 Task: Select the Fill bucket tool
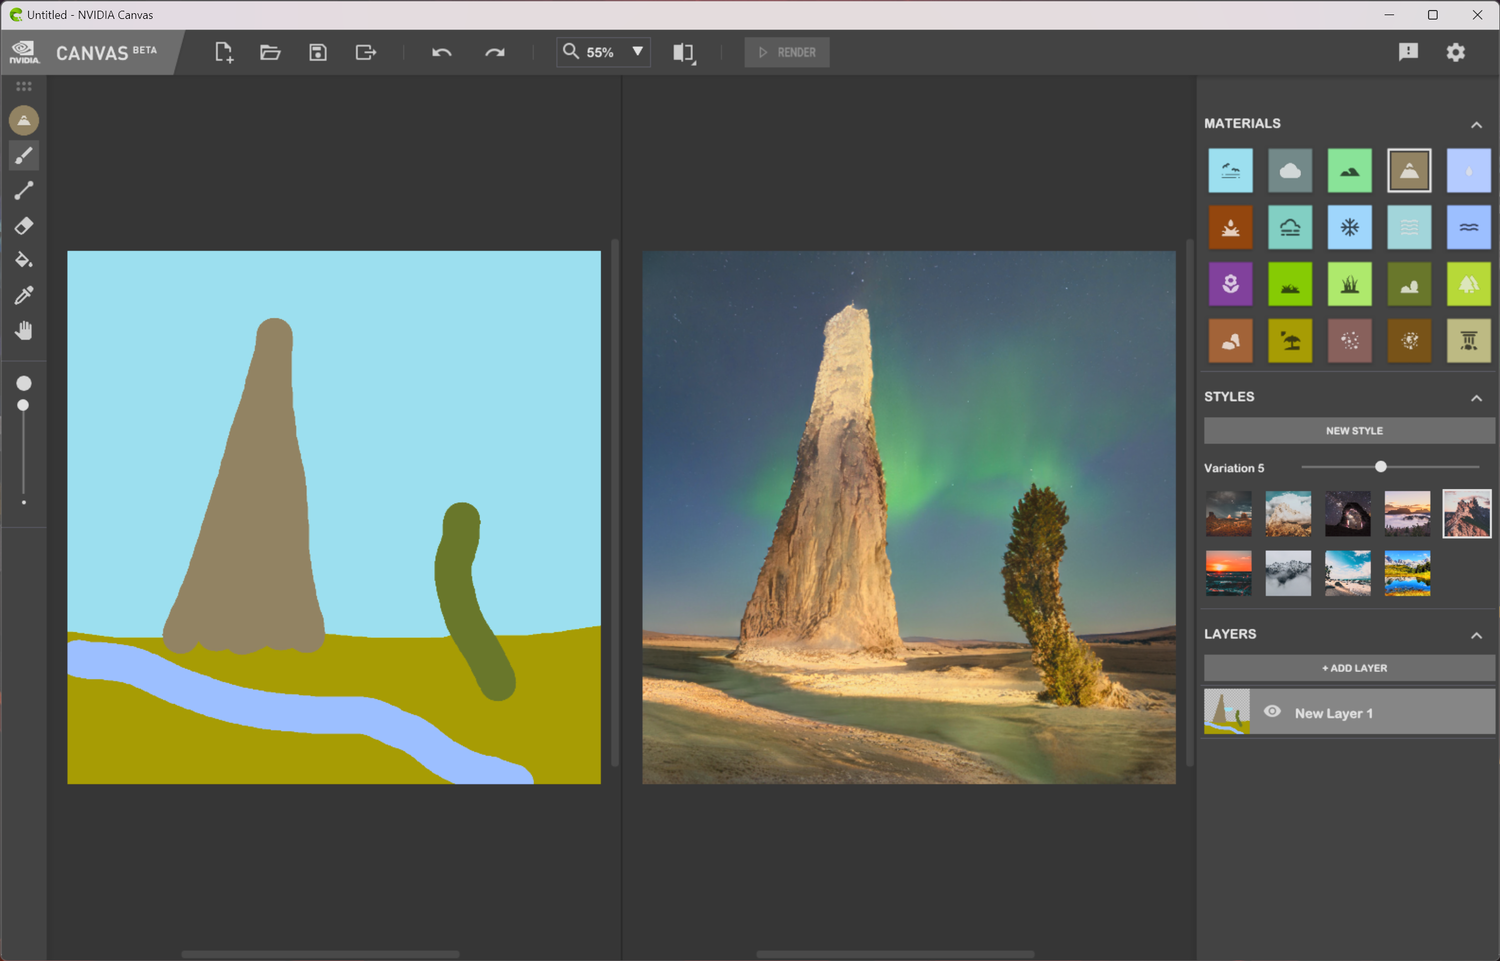coord(24,260)
